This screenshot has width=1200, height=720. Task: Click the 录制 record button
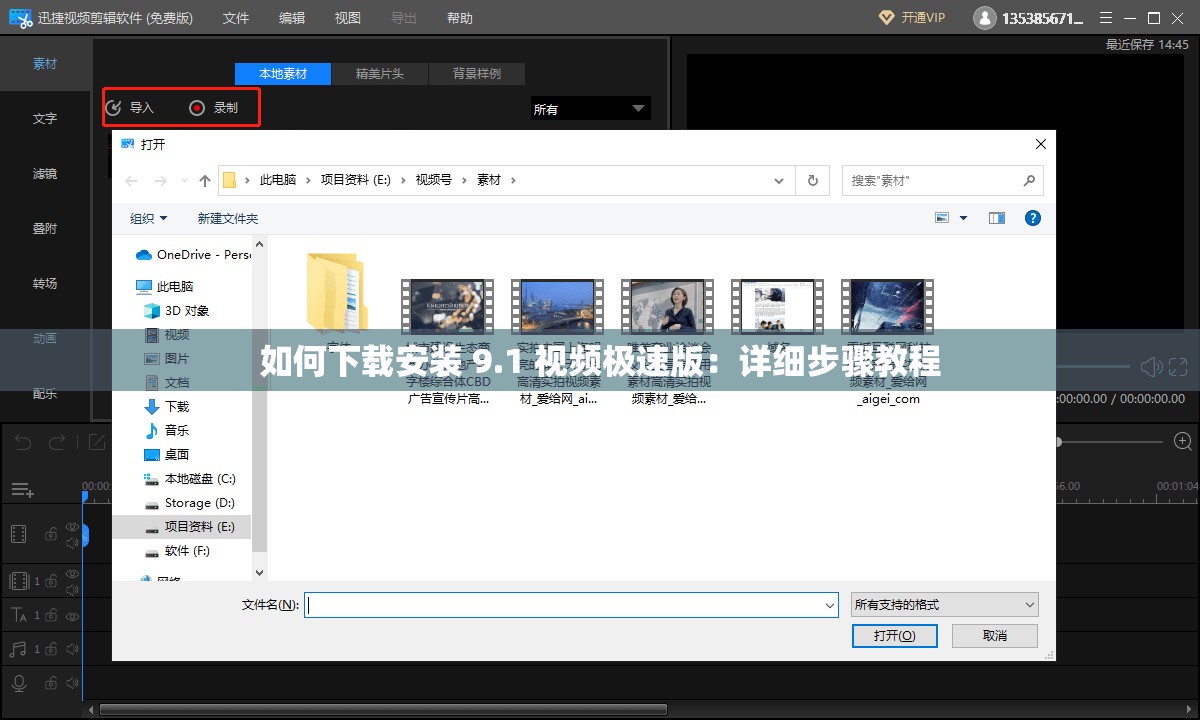point(214,108)
